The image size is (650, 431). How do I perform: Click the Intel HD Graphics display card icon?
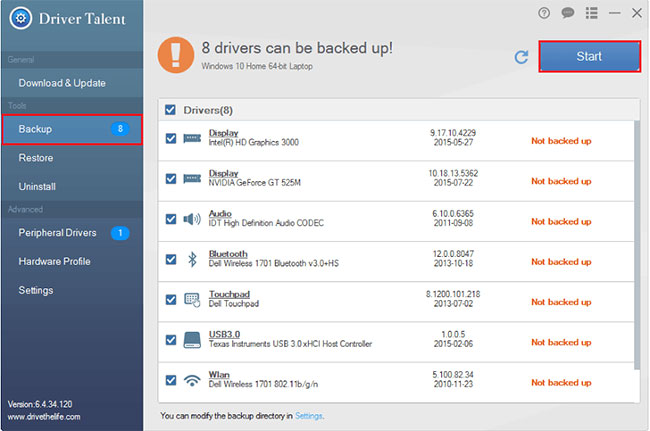(x=192, y=138)
